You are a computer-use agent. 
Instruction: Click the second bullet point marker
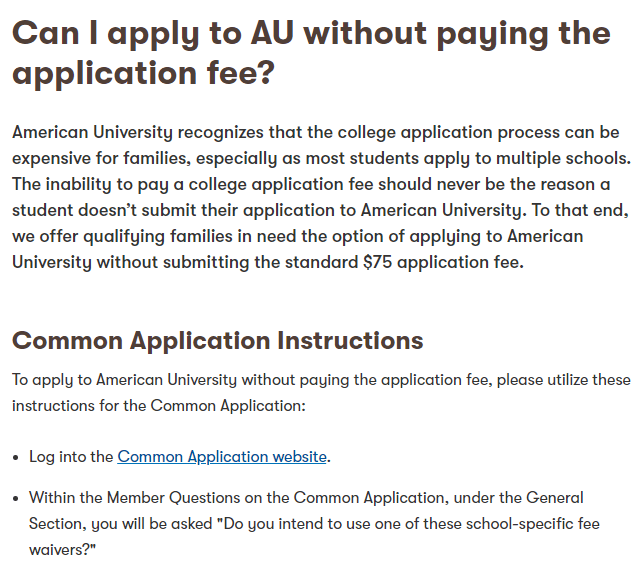coord(17,498)
